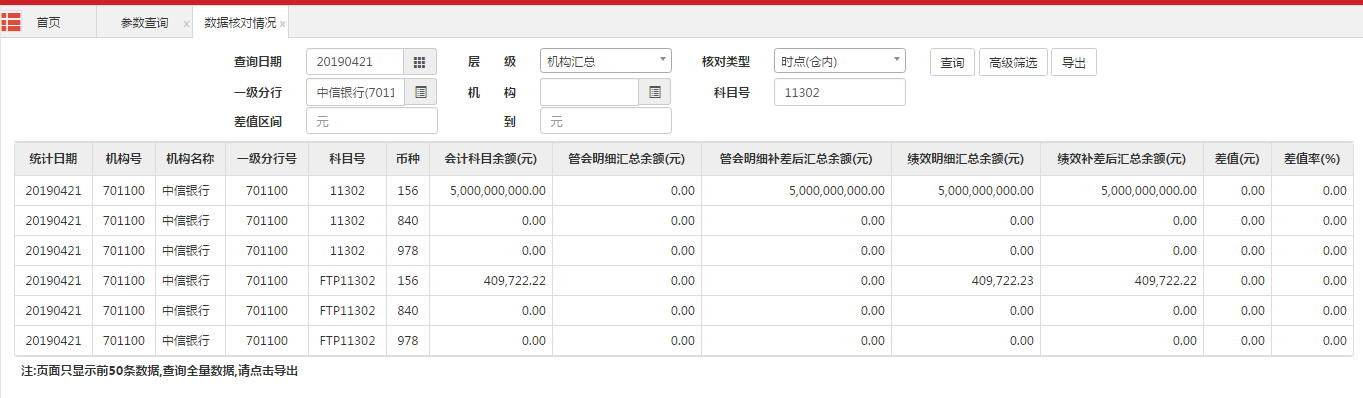Click the 科目号 field containing 11302
Viewport: 1363px width, 398px height.
tap(840, 92)
